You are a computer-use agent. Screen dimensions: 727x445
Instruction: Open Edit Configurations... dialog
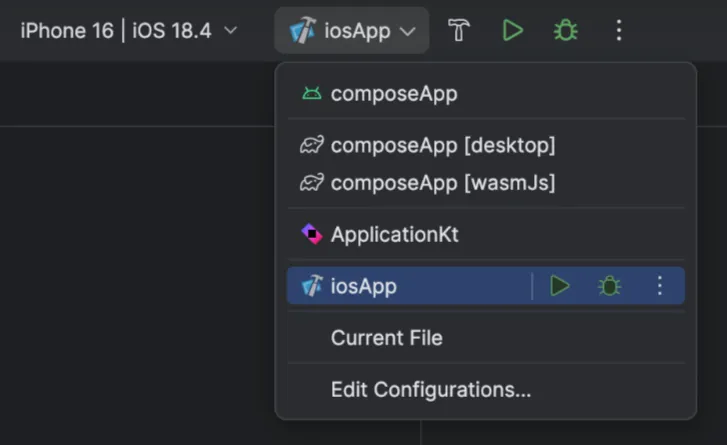[486, 390]
